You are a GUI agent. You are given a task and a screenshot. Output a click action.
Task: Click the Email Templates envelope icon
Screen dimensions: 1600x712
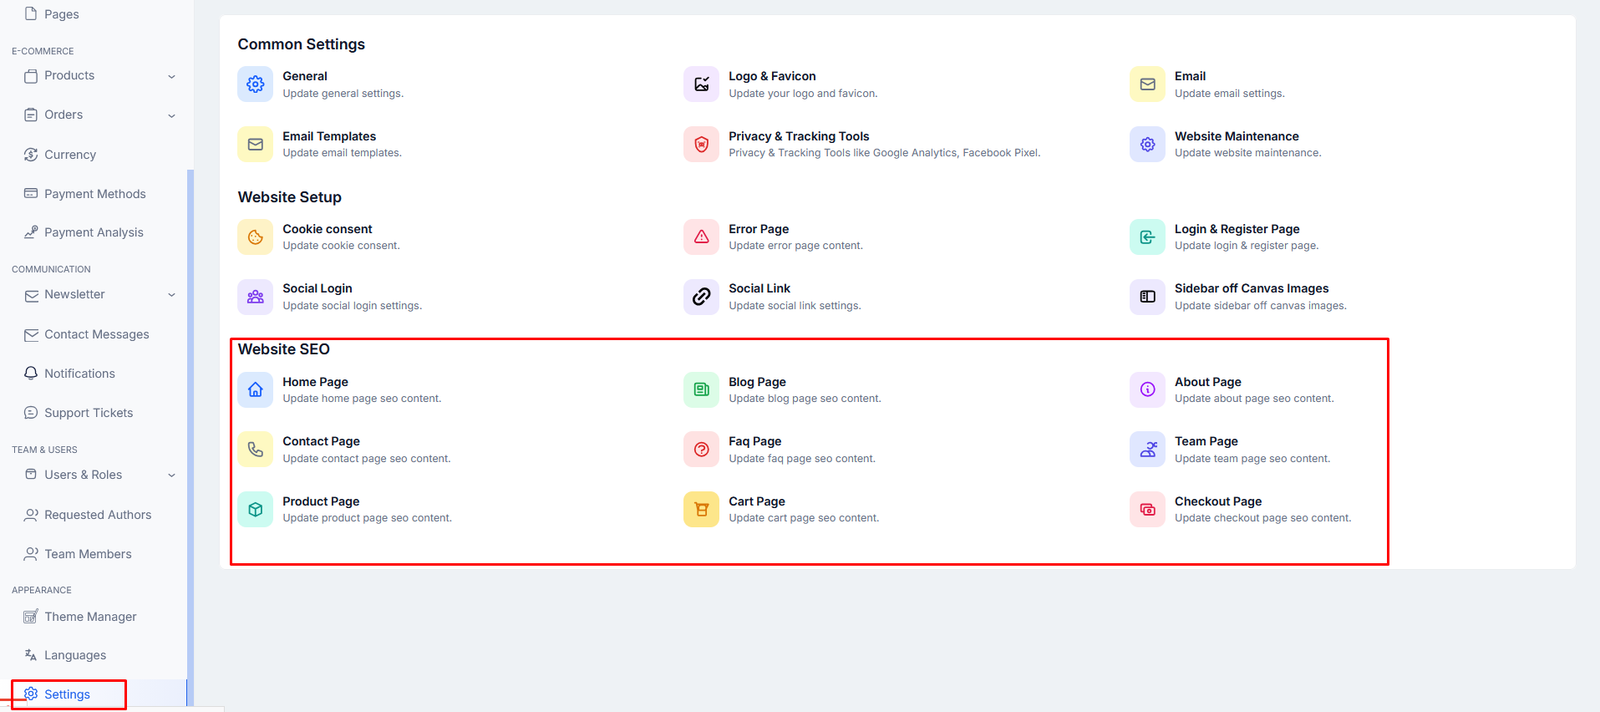(255, 144)
